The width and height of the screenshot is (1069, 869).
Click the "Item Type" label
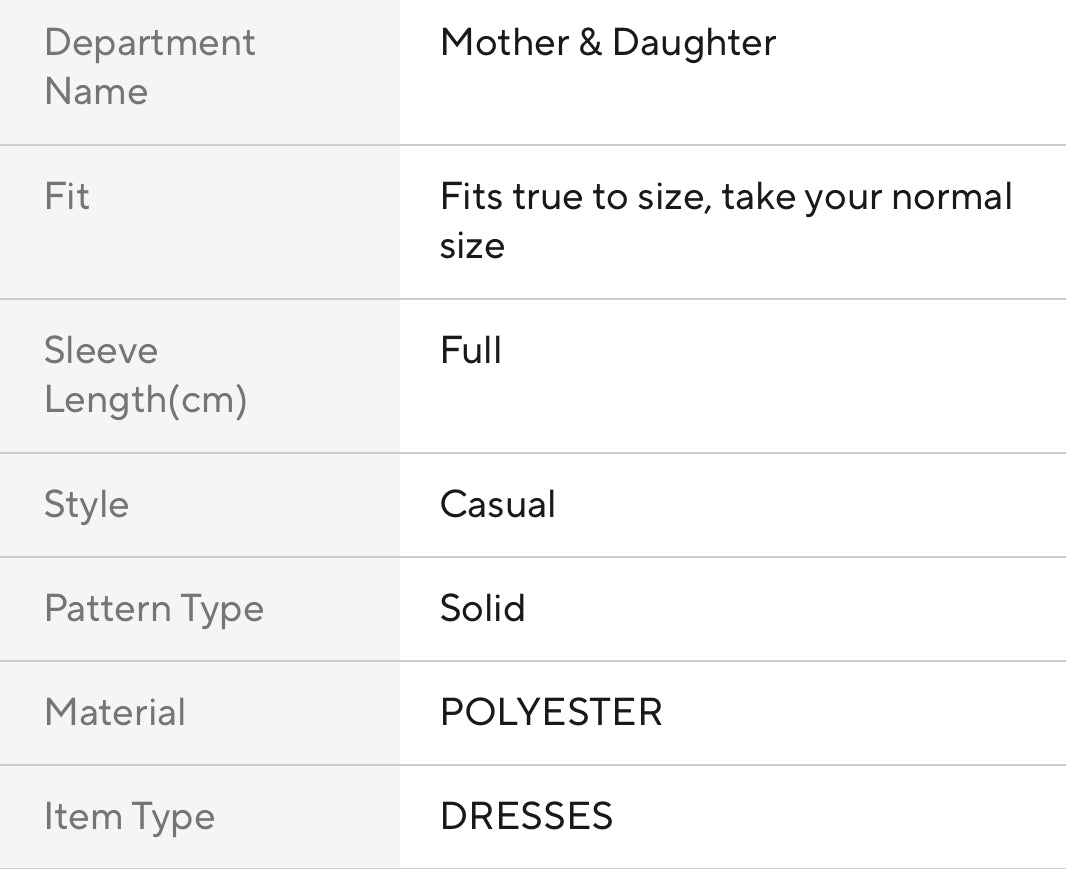129,817
